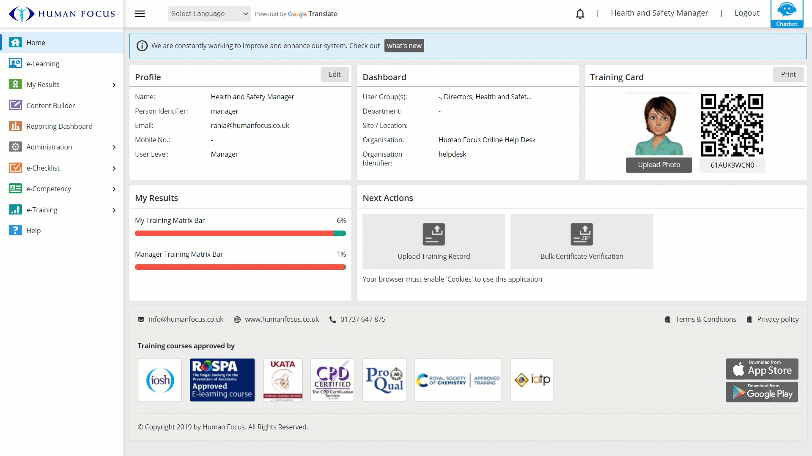Viewport: 812px width, 456px height.
Task: Click the My Training Matrix progress bar
Action: pyautogui.click(x=240, y=233)
